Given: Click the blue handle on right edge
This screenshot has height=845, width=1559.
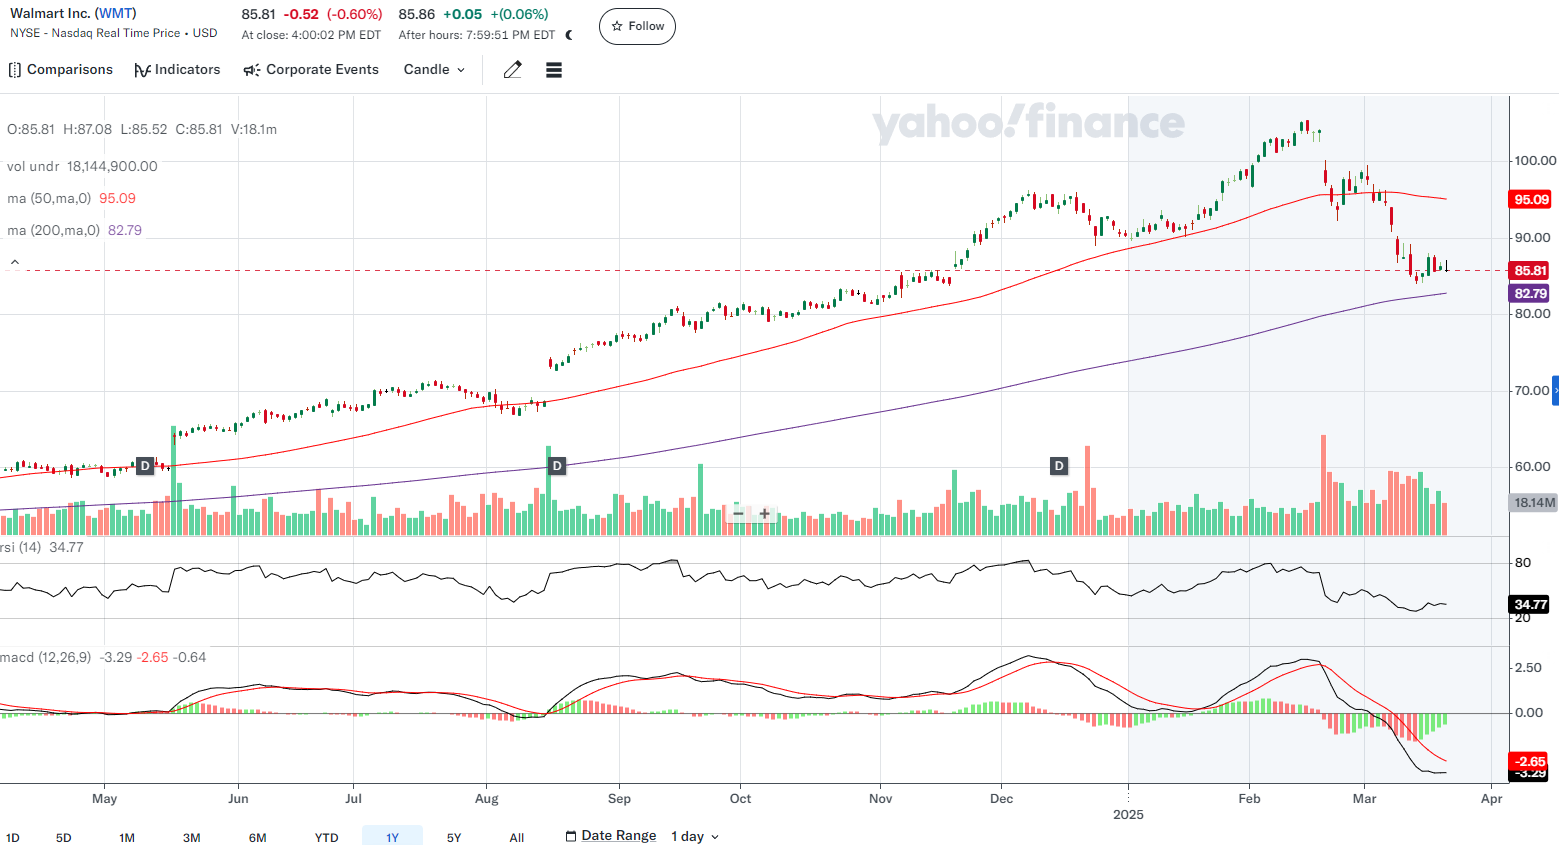Looking at the screenshot, I should pyautogui.click(x=1555, y=390).
